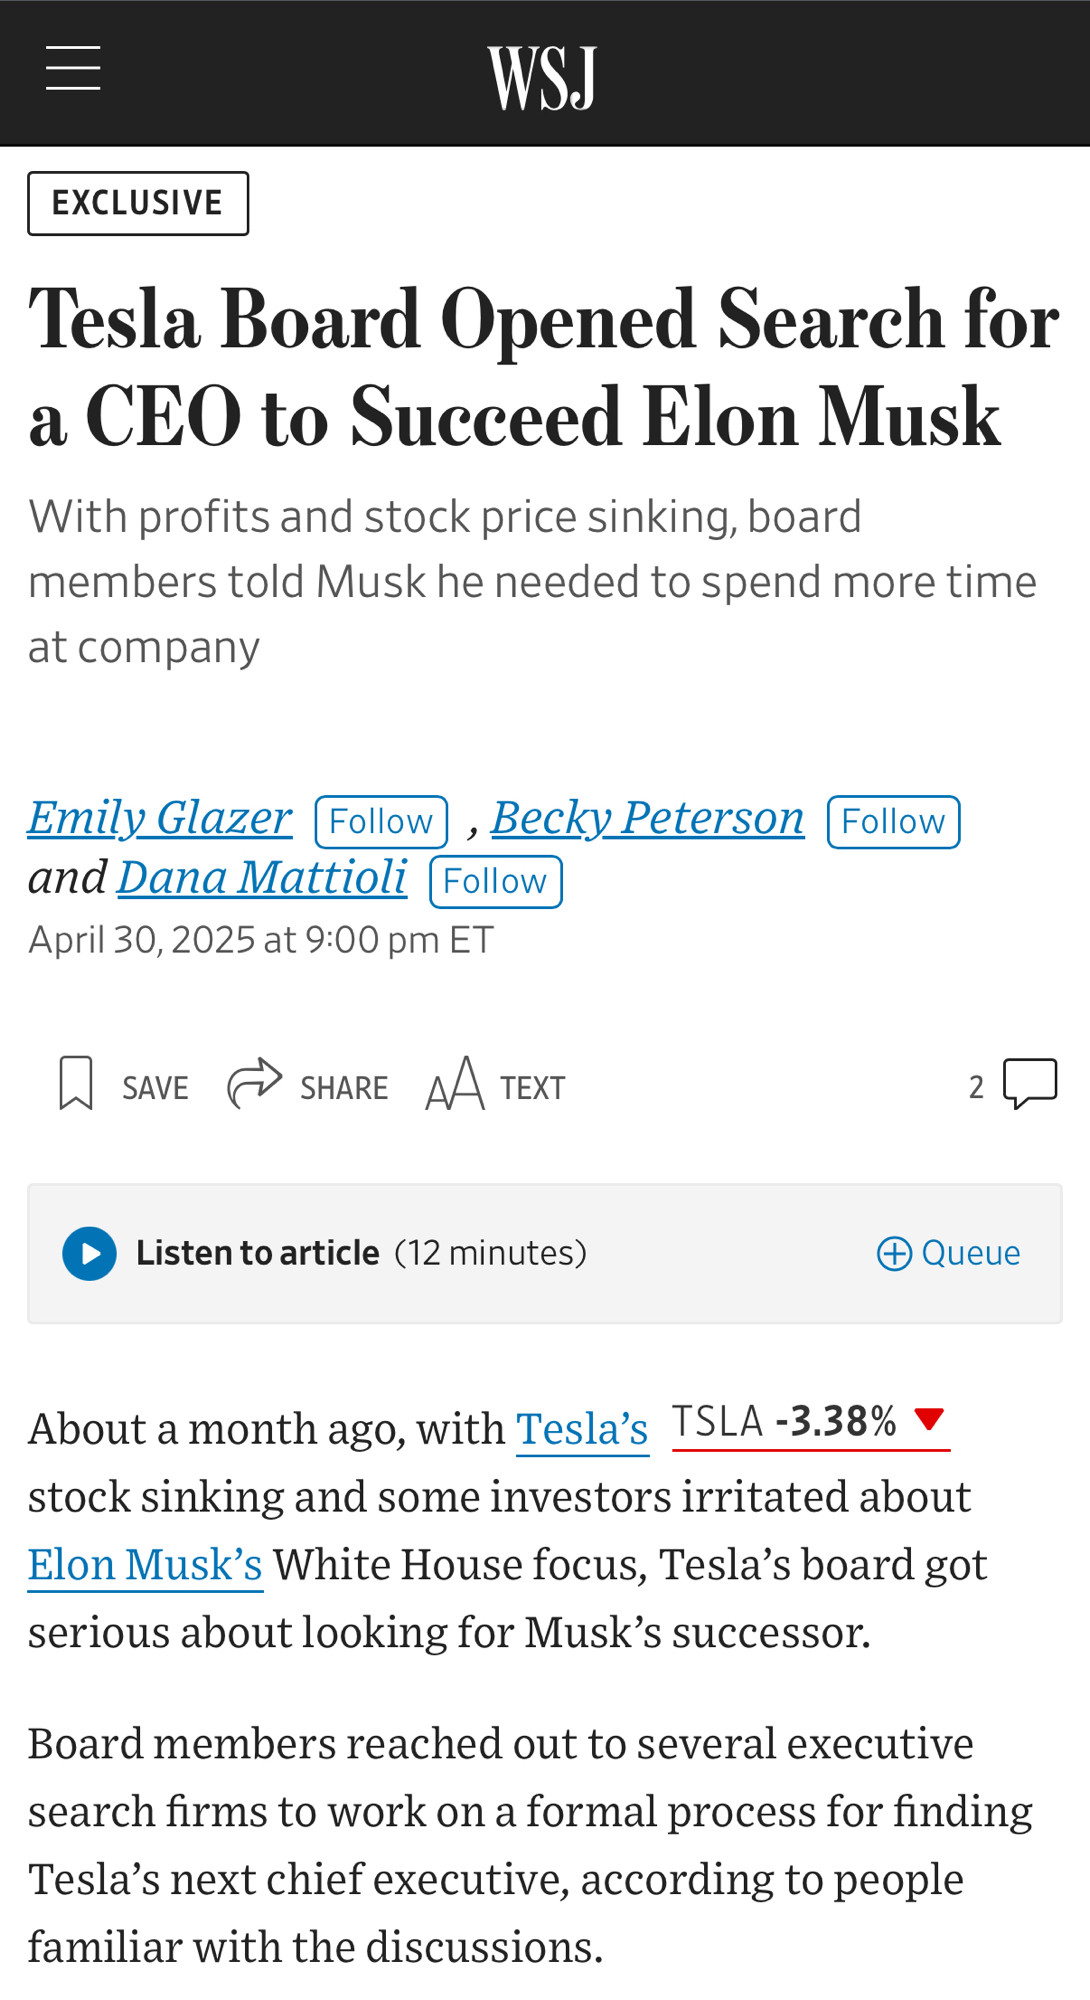Open Dana Mattioli author link
This screenshot has width=1090, height=2000.
point(262,878)
